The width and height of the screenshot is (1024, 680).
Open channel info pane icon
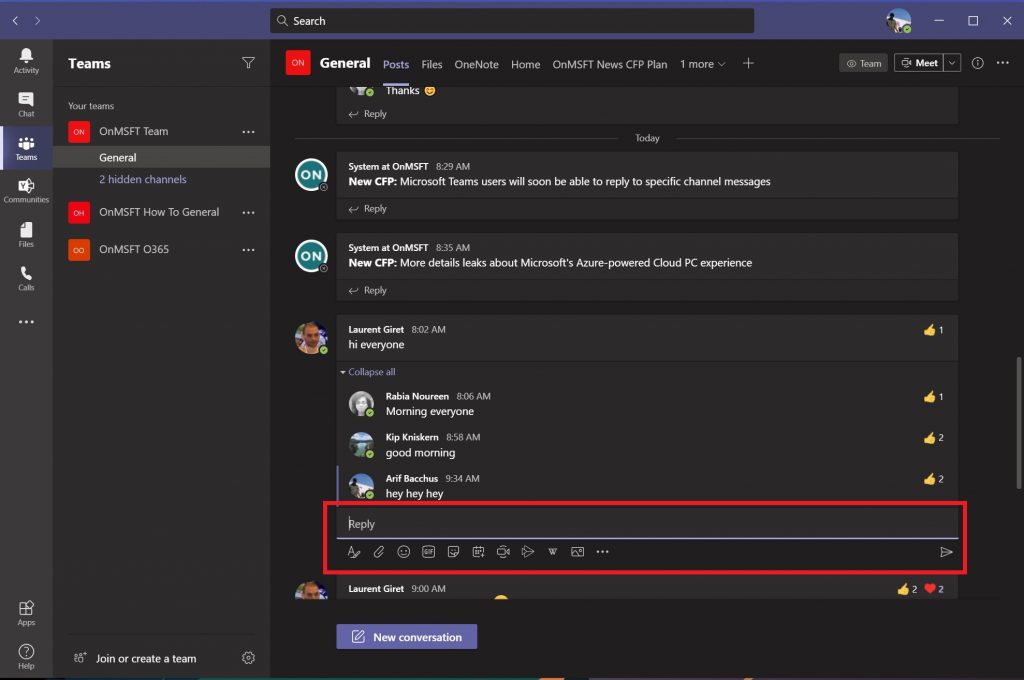pyautogui.click(x=978, y=63)
